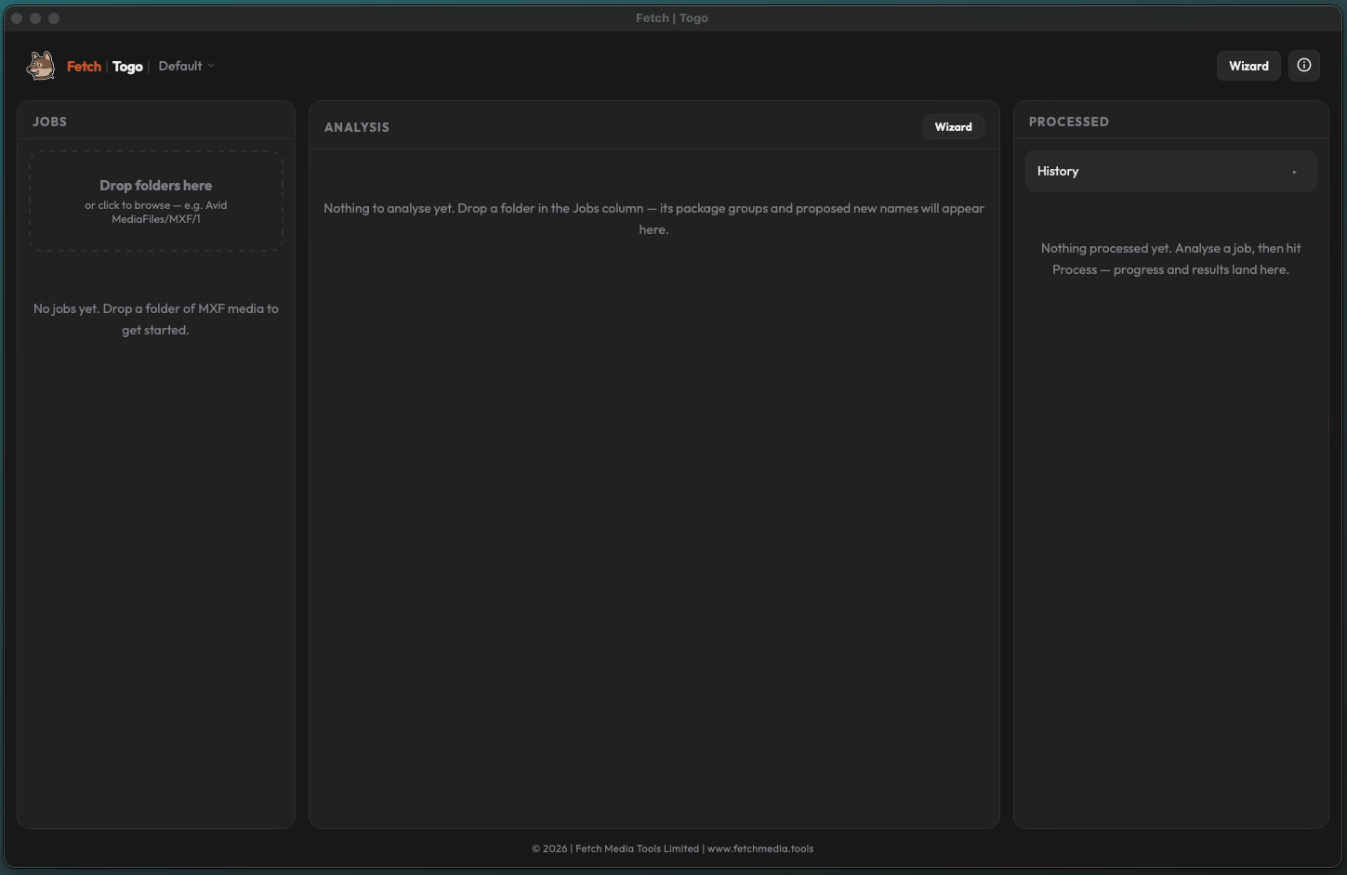The height and width of the screenshot is (875, 1347).
Task: Click the 'Nothing processed yet' message
Action: 1171,259
